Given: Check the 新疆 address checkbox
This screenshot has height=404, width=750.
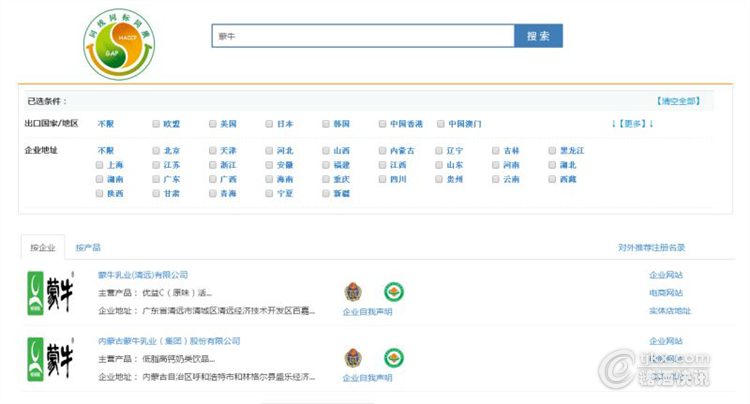Looking at the screenshot, I should tap(326, 194).
